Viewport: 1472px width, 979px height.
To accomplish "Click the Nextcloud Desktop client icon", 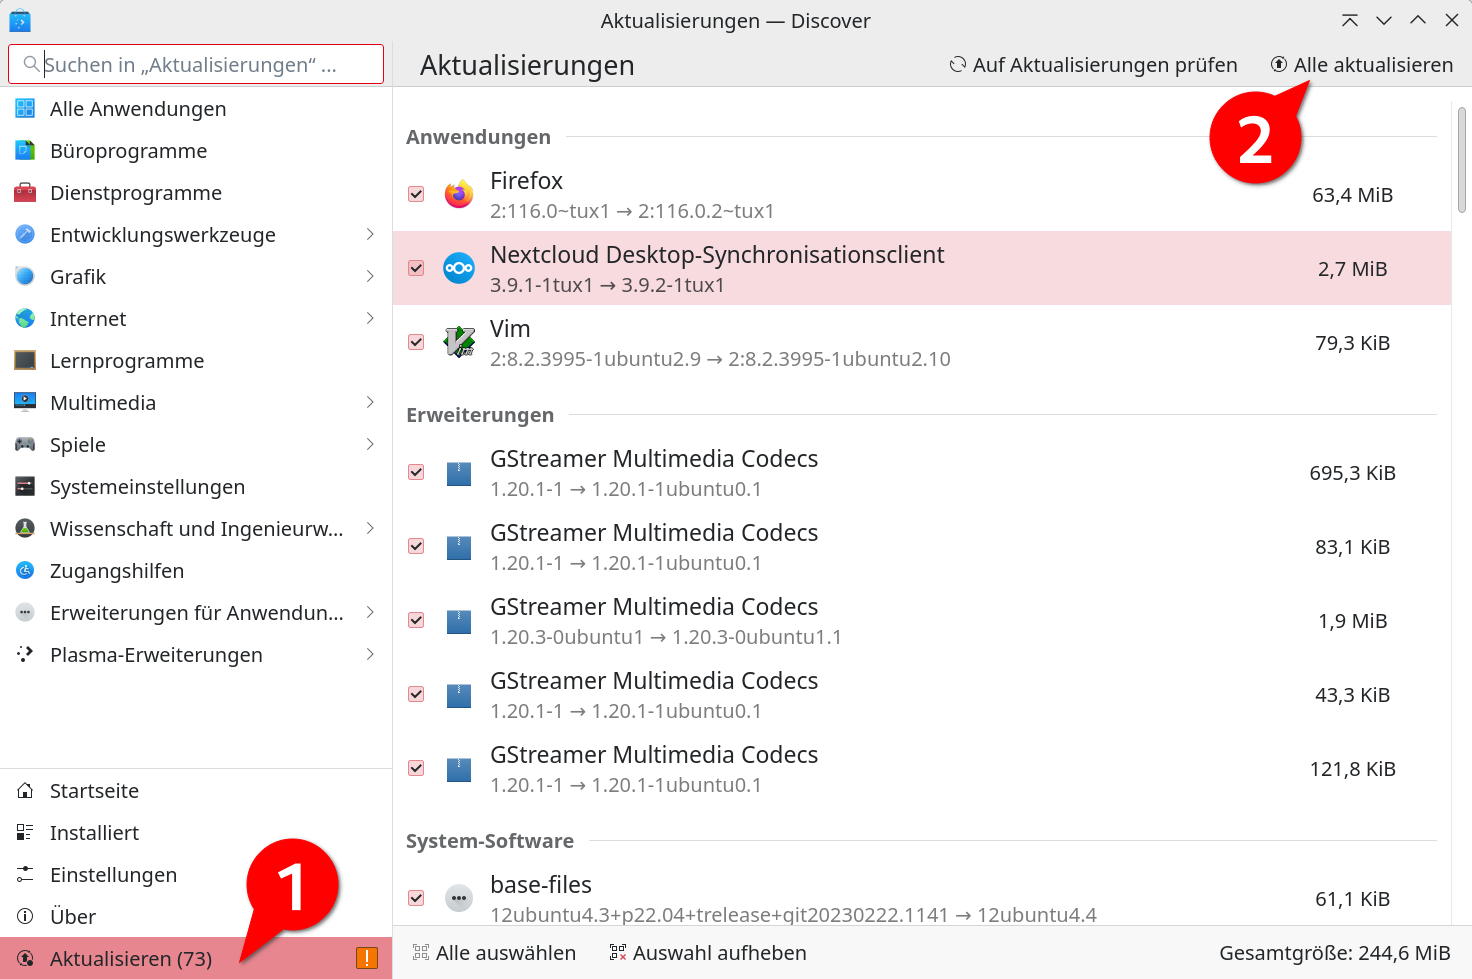I will click(458, 268).
